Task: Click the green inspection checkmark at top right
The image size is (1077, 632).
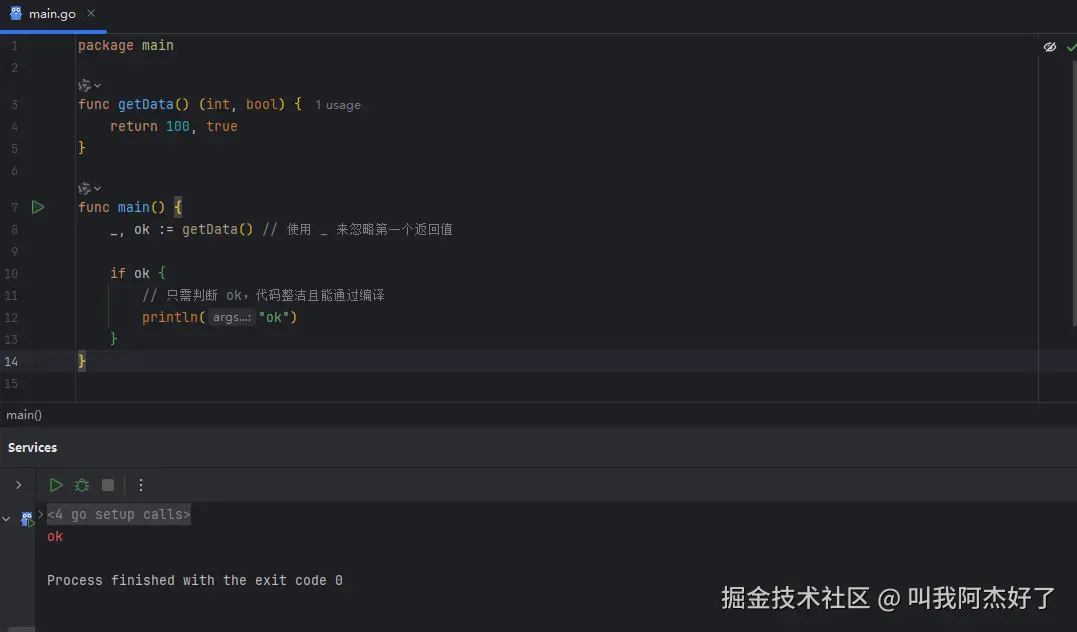Action: 1071,47
